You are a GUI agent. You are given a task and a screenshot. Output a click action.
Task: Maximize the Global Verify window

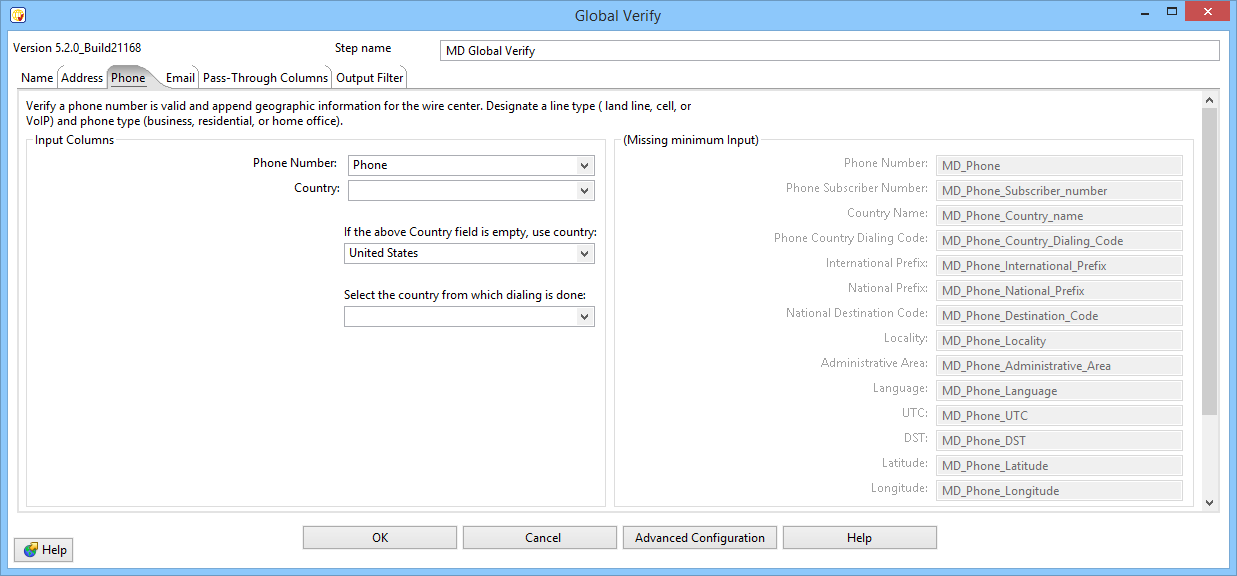click(1172, 12)
